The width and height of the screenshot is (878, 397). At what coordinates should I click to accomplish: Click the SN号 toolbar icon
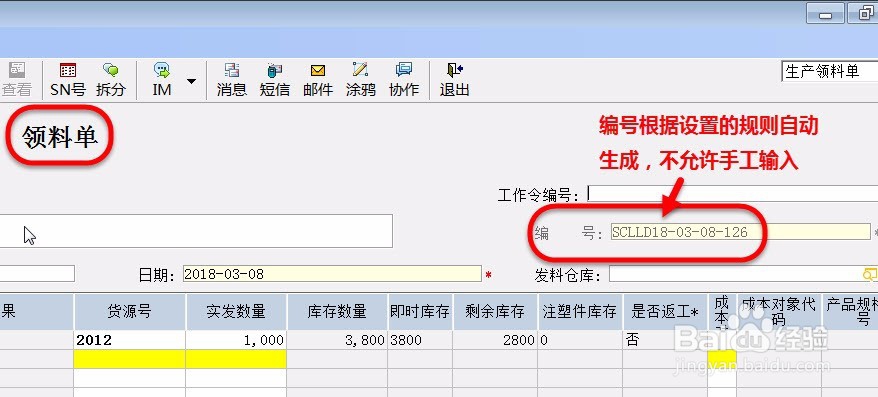[x=68, y=80]
